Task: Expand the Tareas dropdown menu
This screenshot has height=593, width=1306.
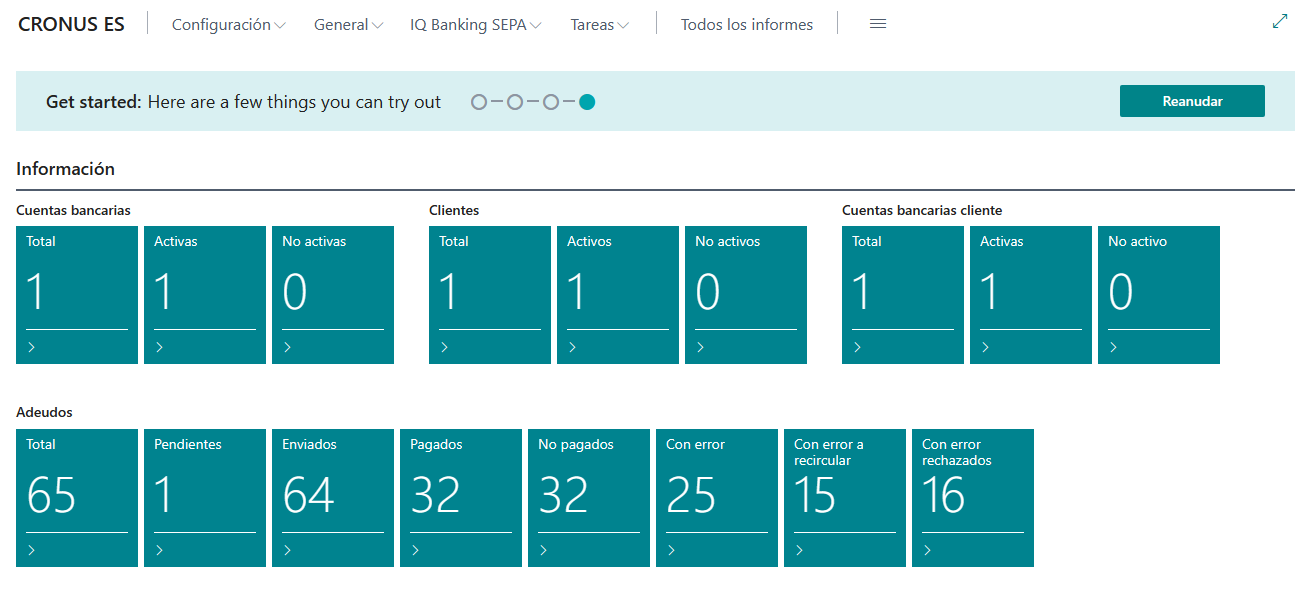Action: click(599, 25)
